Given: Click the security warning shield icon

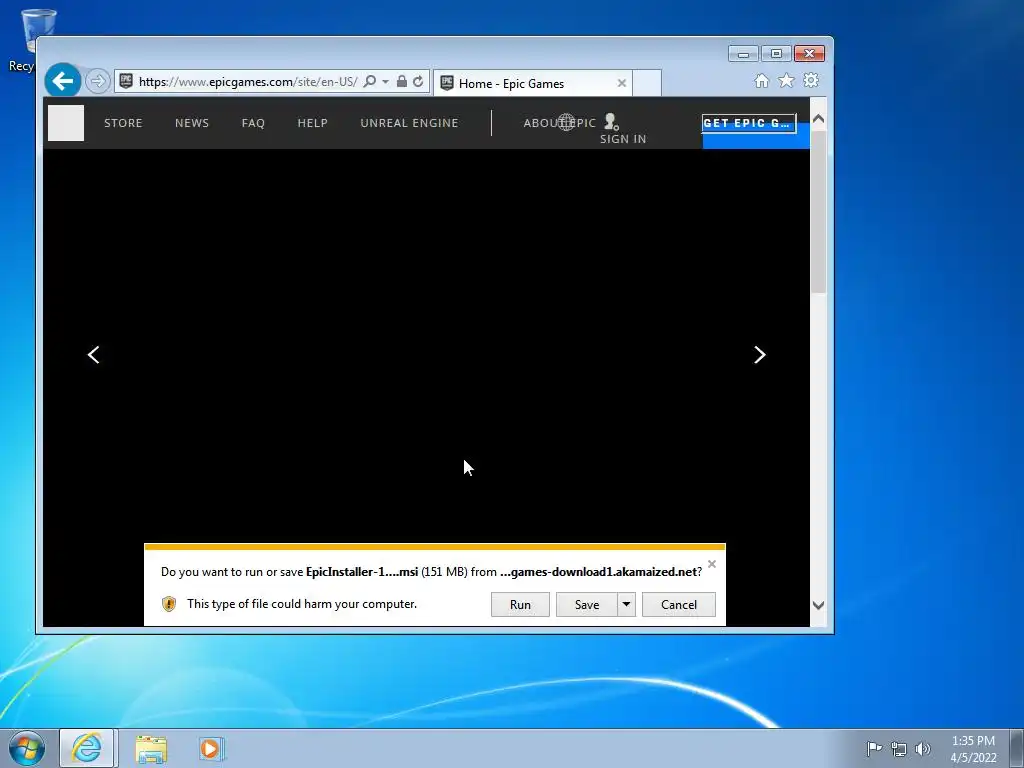Looking at the screenshot, I should (x=169, y=604).
